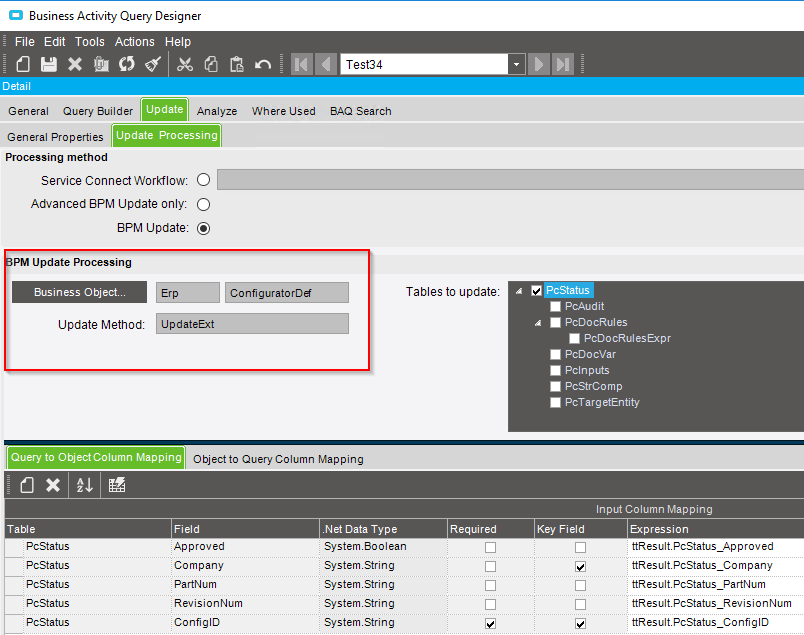Open the Test34 query ID dropdown
804x635 pixels.
(x=516, y=64)
